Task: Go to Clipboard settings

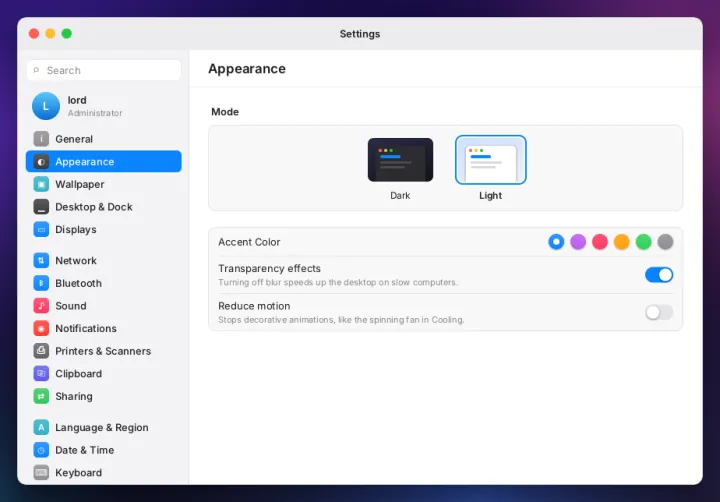Action: pos(104,373)
